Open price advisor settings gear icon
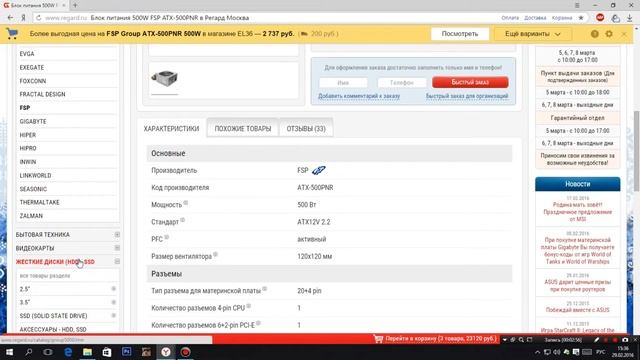Image resolution: width=640 pixels, height=360 pixels. pyautogui.click(x=609, y=34)
